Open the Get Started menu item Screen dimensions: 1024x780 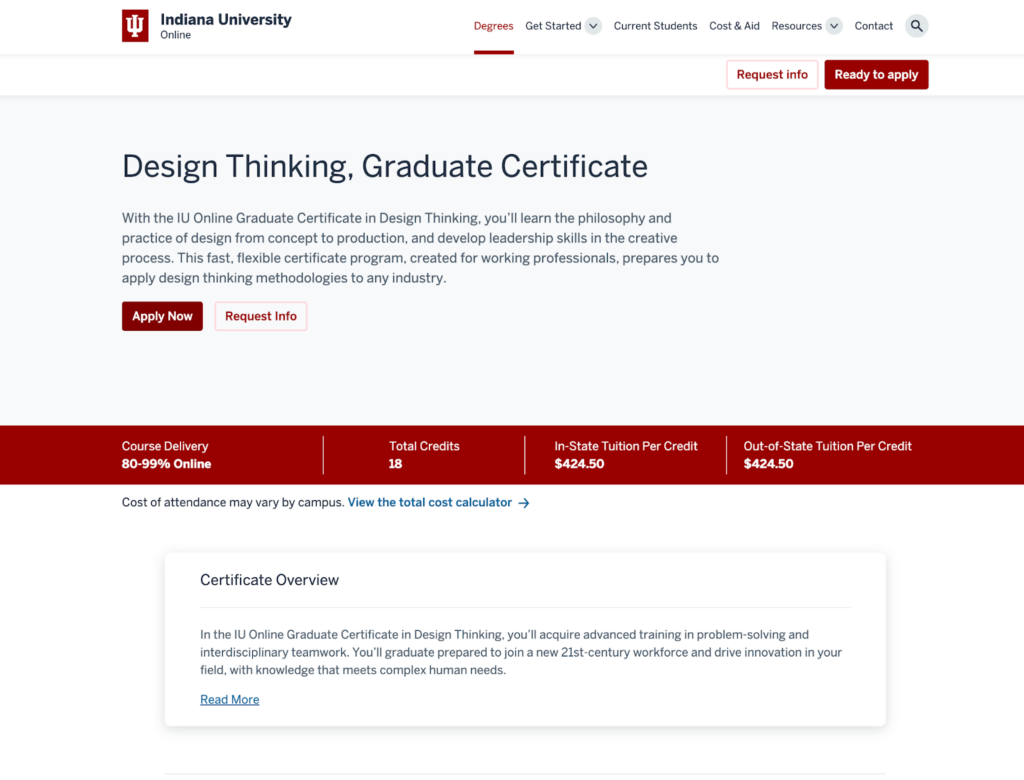tap(553, 26)
